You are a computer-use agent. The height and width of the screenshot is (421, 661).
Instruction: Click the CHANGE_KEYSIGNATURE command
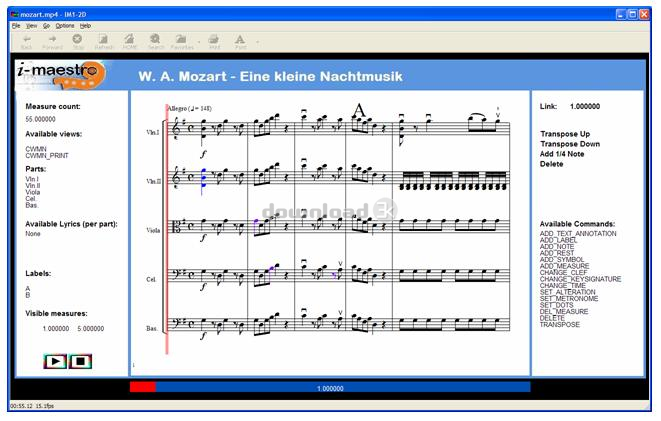point(580,279)
